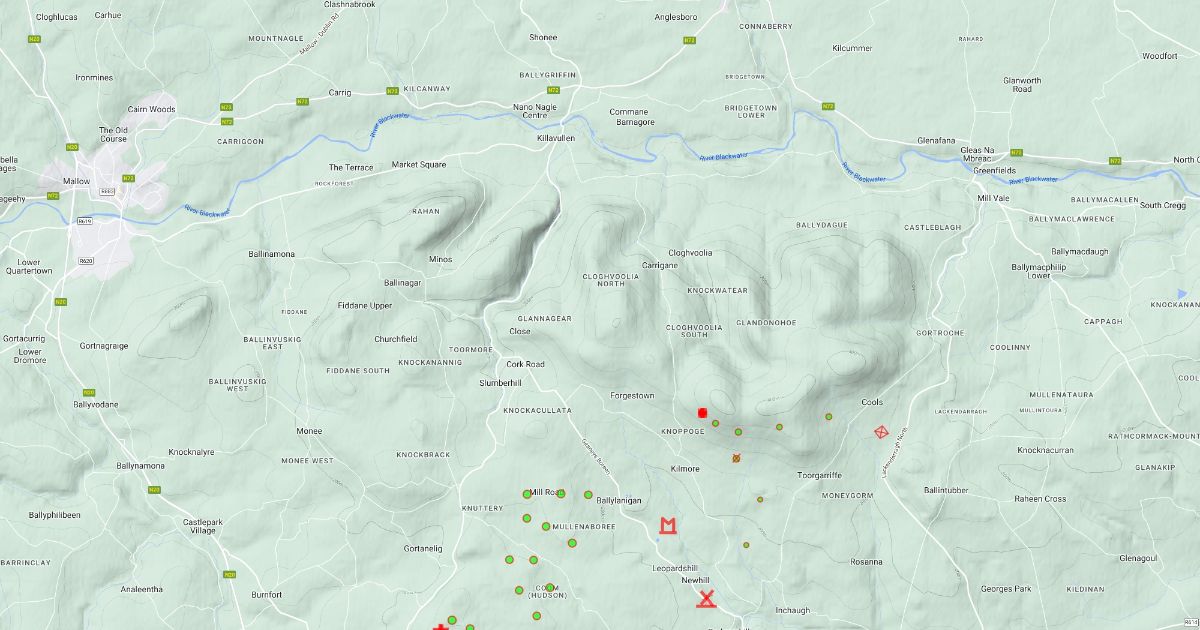
Task: Select the red diamond marker near Cools
Action: (881, 432)
